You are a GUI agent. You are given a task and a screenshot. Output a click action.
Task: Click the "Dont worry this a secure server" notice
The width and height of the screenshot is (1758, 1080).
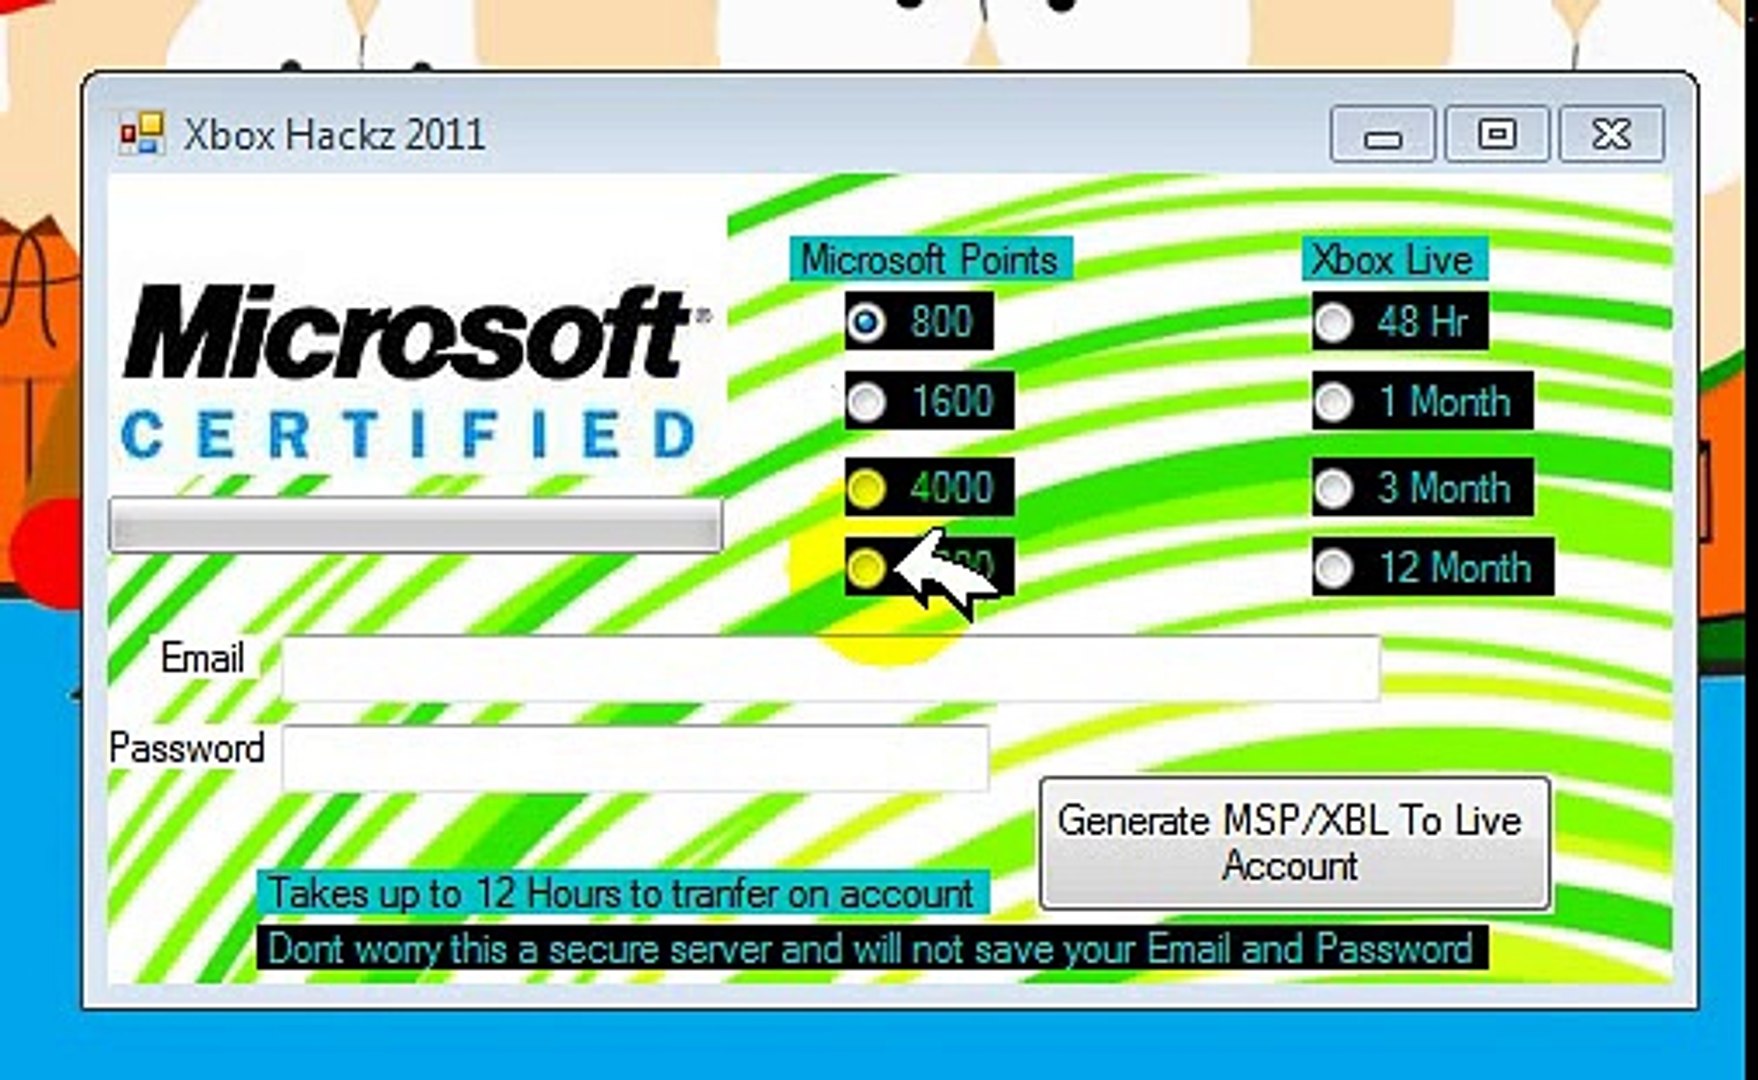(x=871, y=948)
